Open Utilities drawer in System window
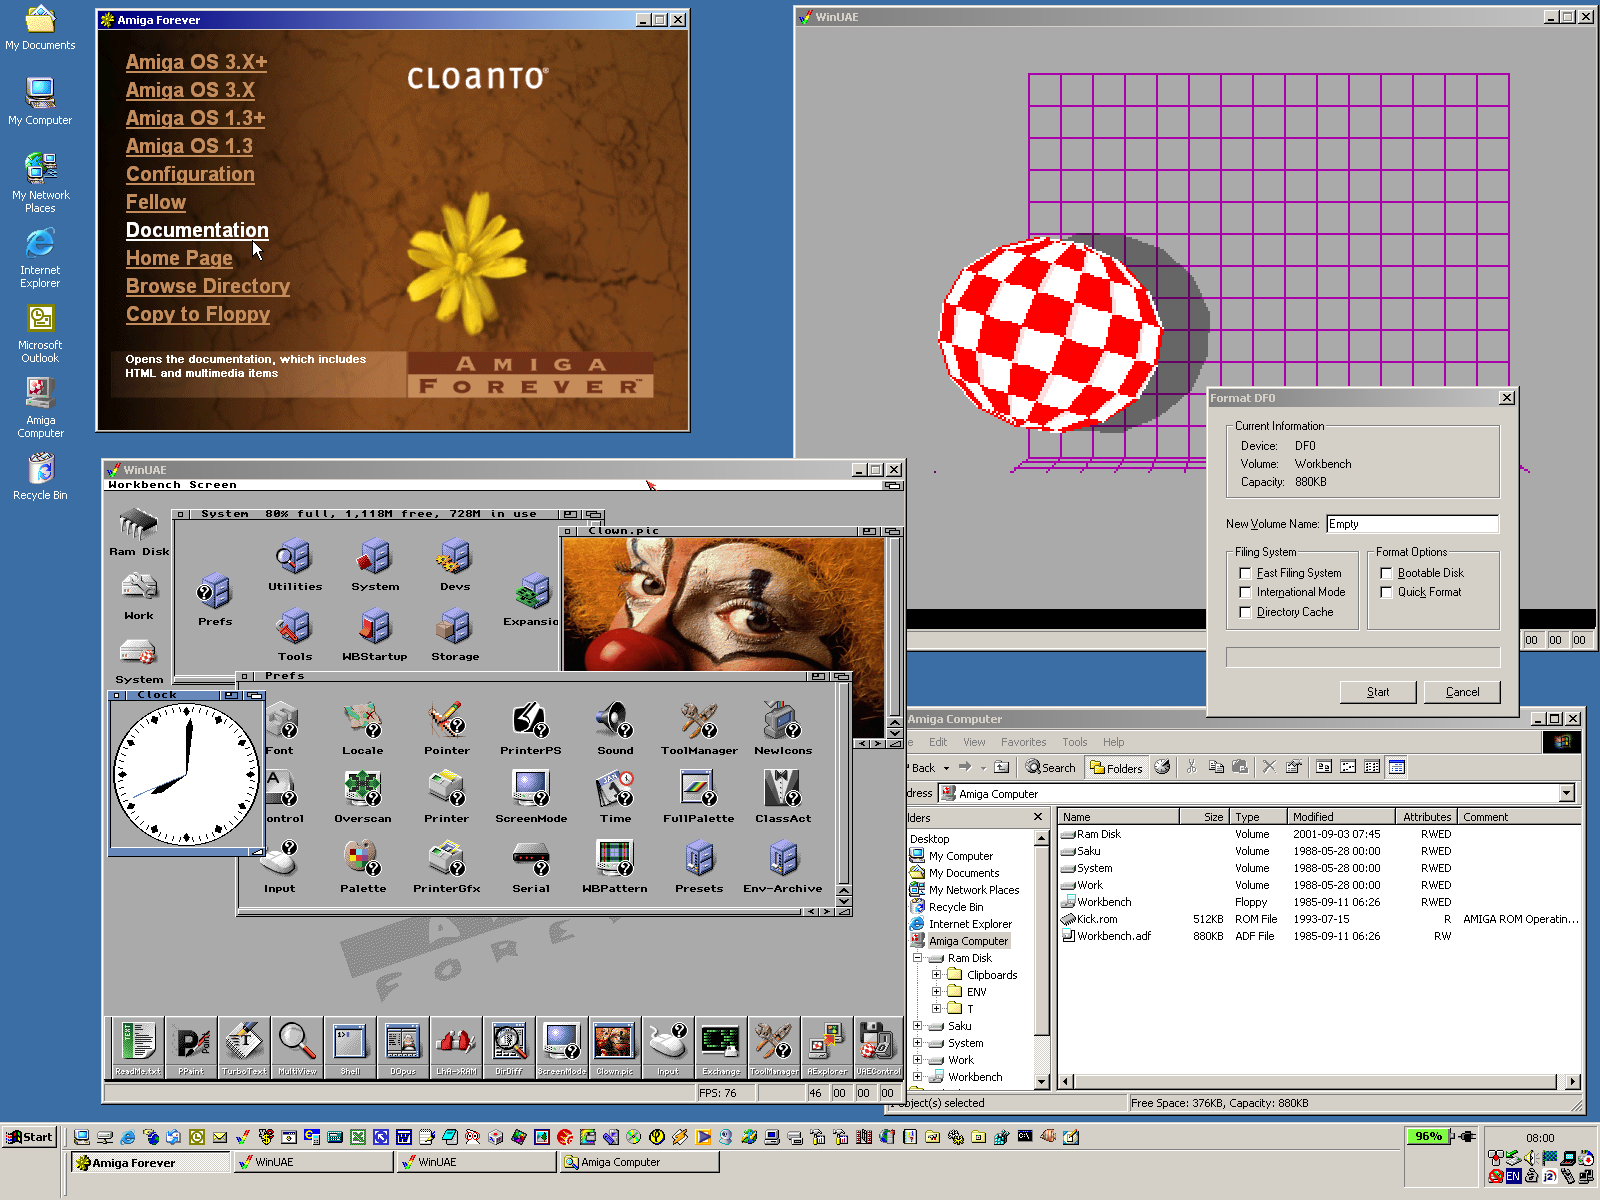 295,565
